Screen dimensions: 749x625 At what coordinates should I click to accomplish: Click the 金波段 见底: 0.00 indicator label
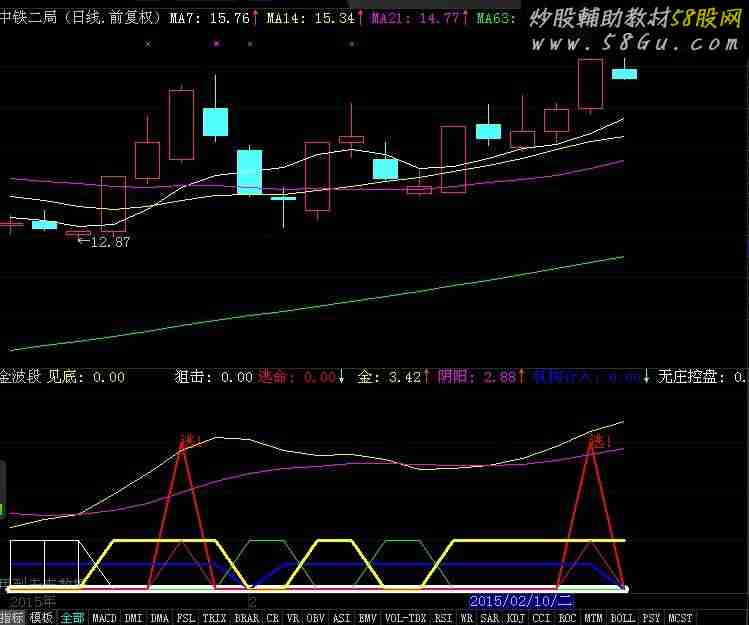point(63,377)
